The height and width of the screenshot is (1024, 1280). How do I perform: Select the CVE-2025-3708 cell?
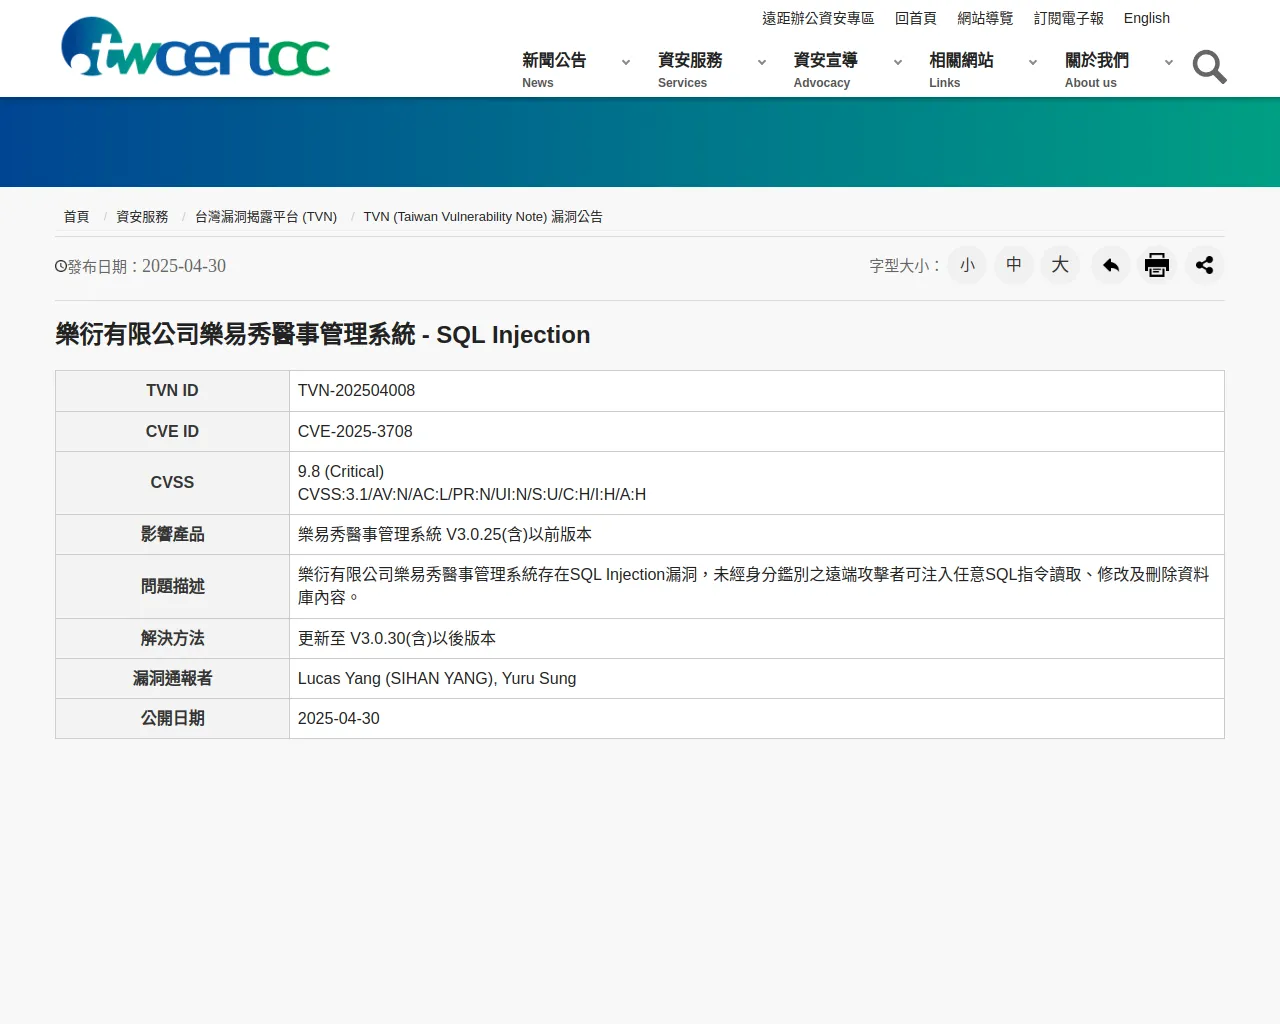[756, 431]
